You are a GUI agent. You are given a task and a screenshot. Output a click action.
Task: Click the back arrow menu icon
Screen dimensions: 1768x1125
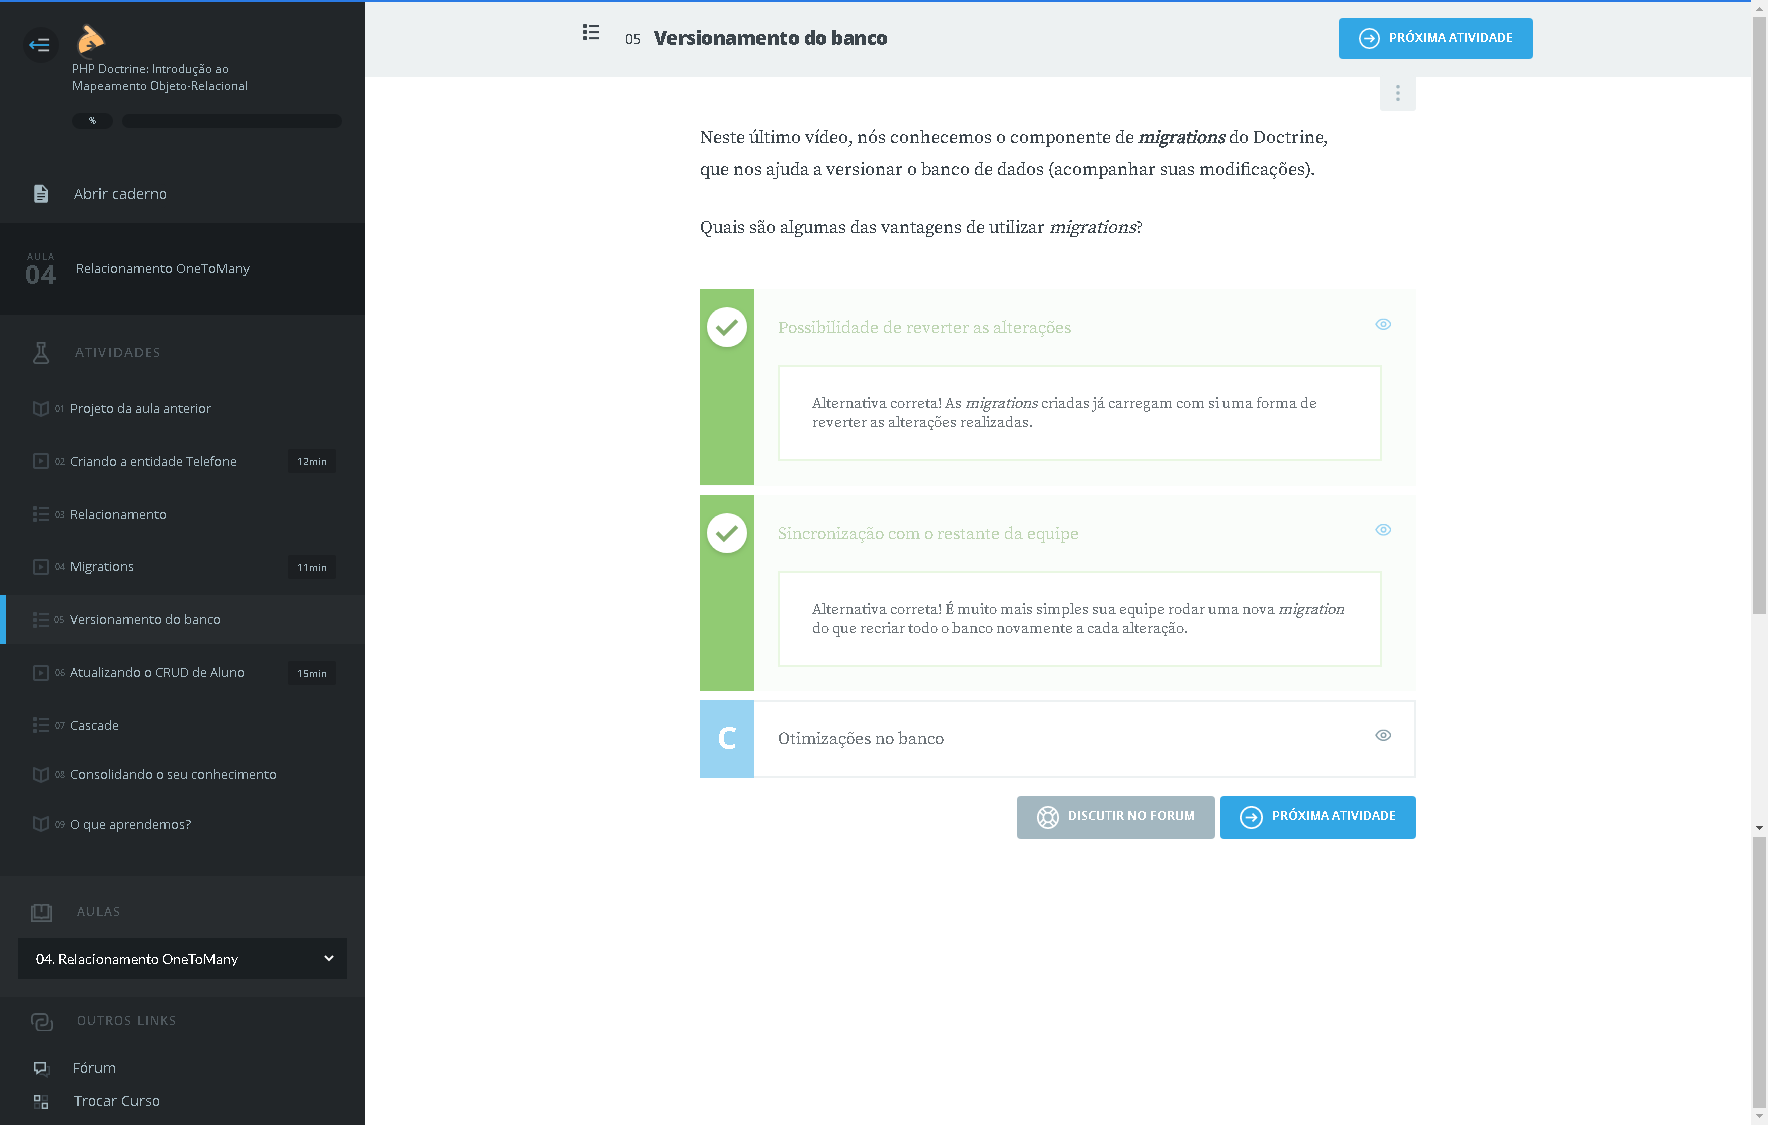click(x=40, y=44)
